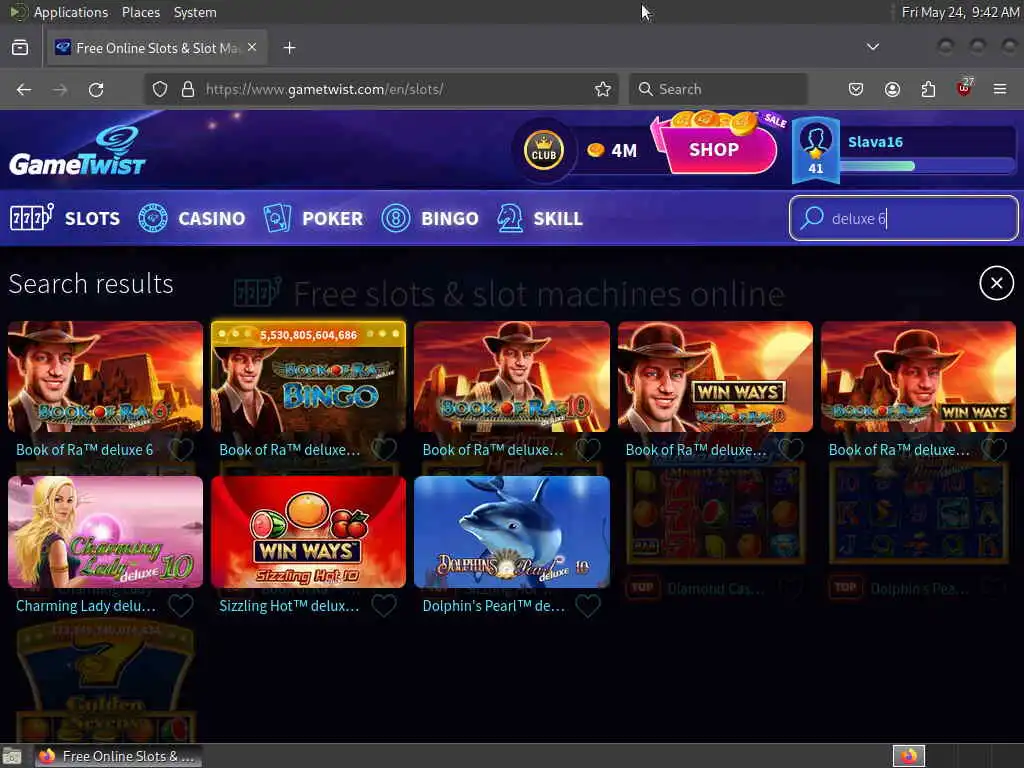The height and width of the screenshot is (768, 1024).
Task: Go back with browser back arrow
Action: [x=24, y=89]
